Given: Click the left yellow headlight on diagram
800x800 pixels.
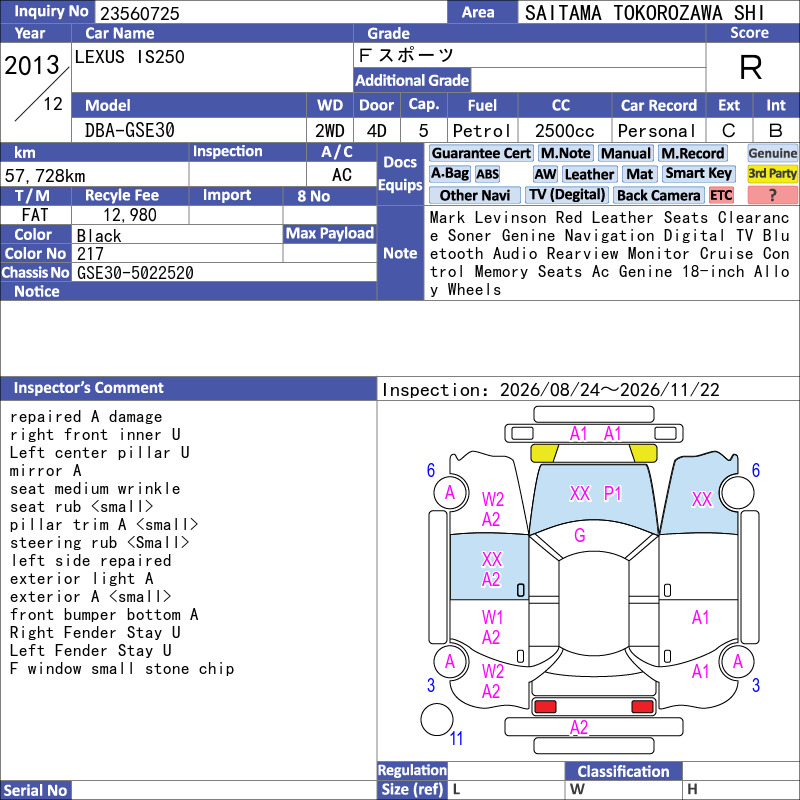Looking at the screenshot, I should tap(544, 453).
